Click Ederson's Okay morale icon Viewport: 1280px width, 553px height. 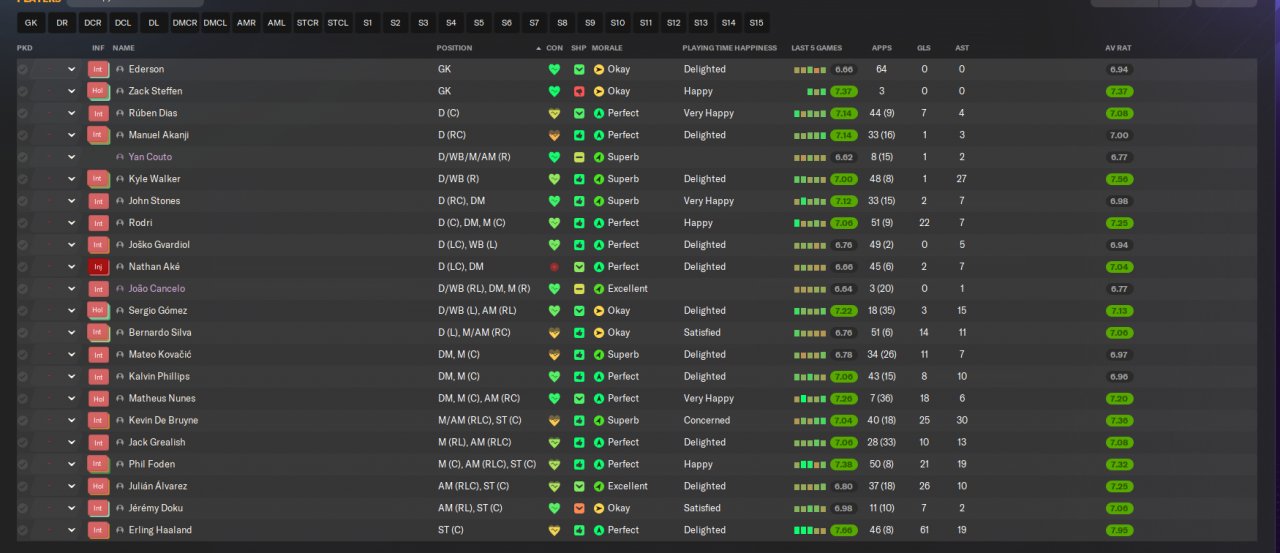click(x=599, y=69)
